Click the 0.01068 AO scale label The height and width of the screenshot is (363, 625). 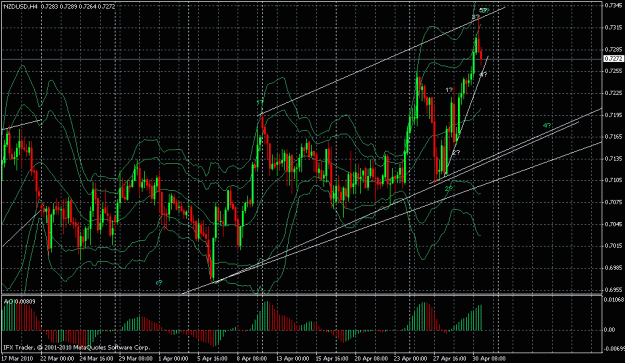pyautogui.click(x=614, y=299)
